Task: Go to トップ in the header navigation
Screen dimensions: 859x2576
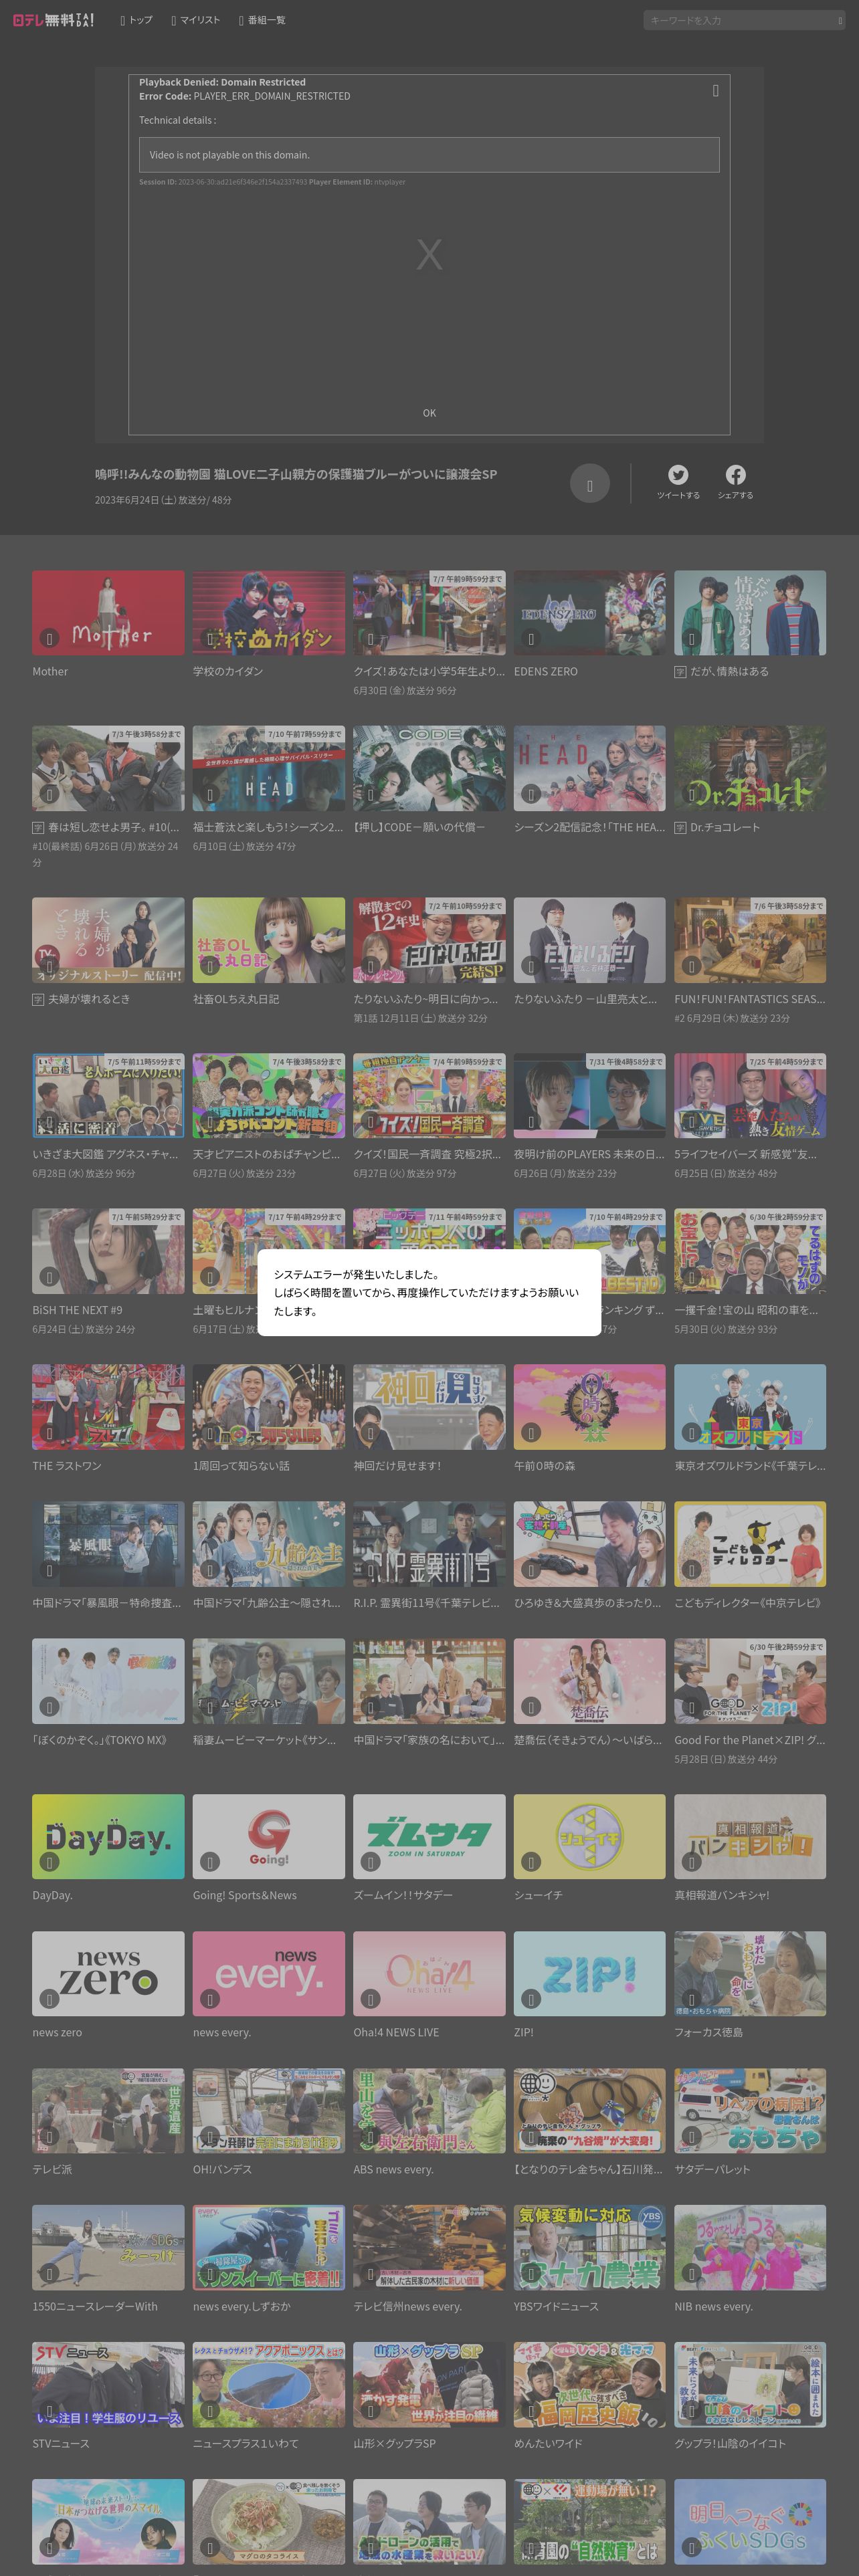Action: [137, 20]
